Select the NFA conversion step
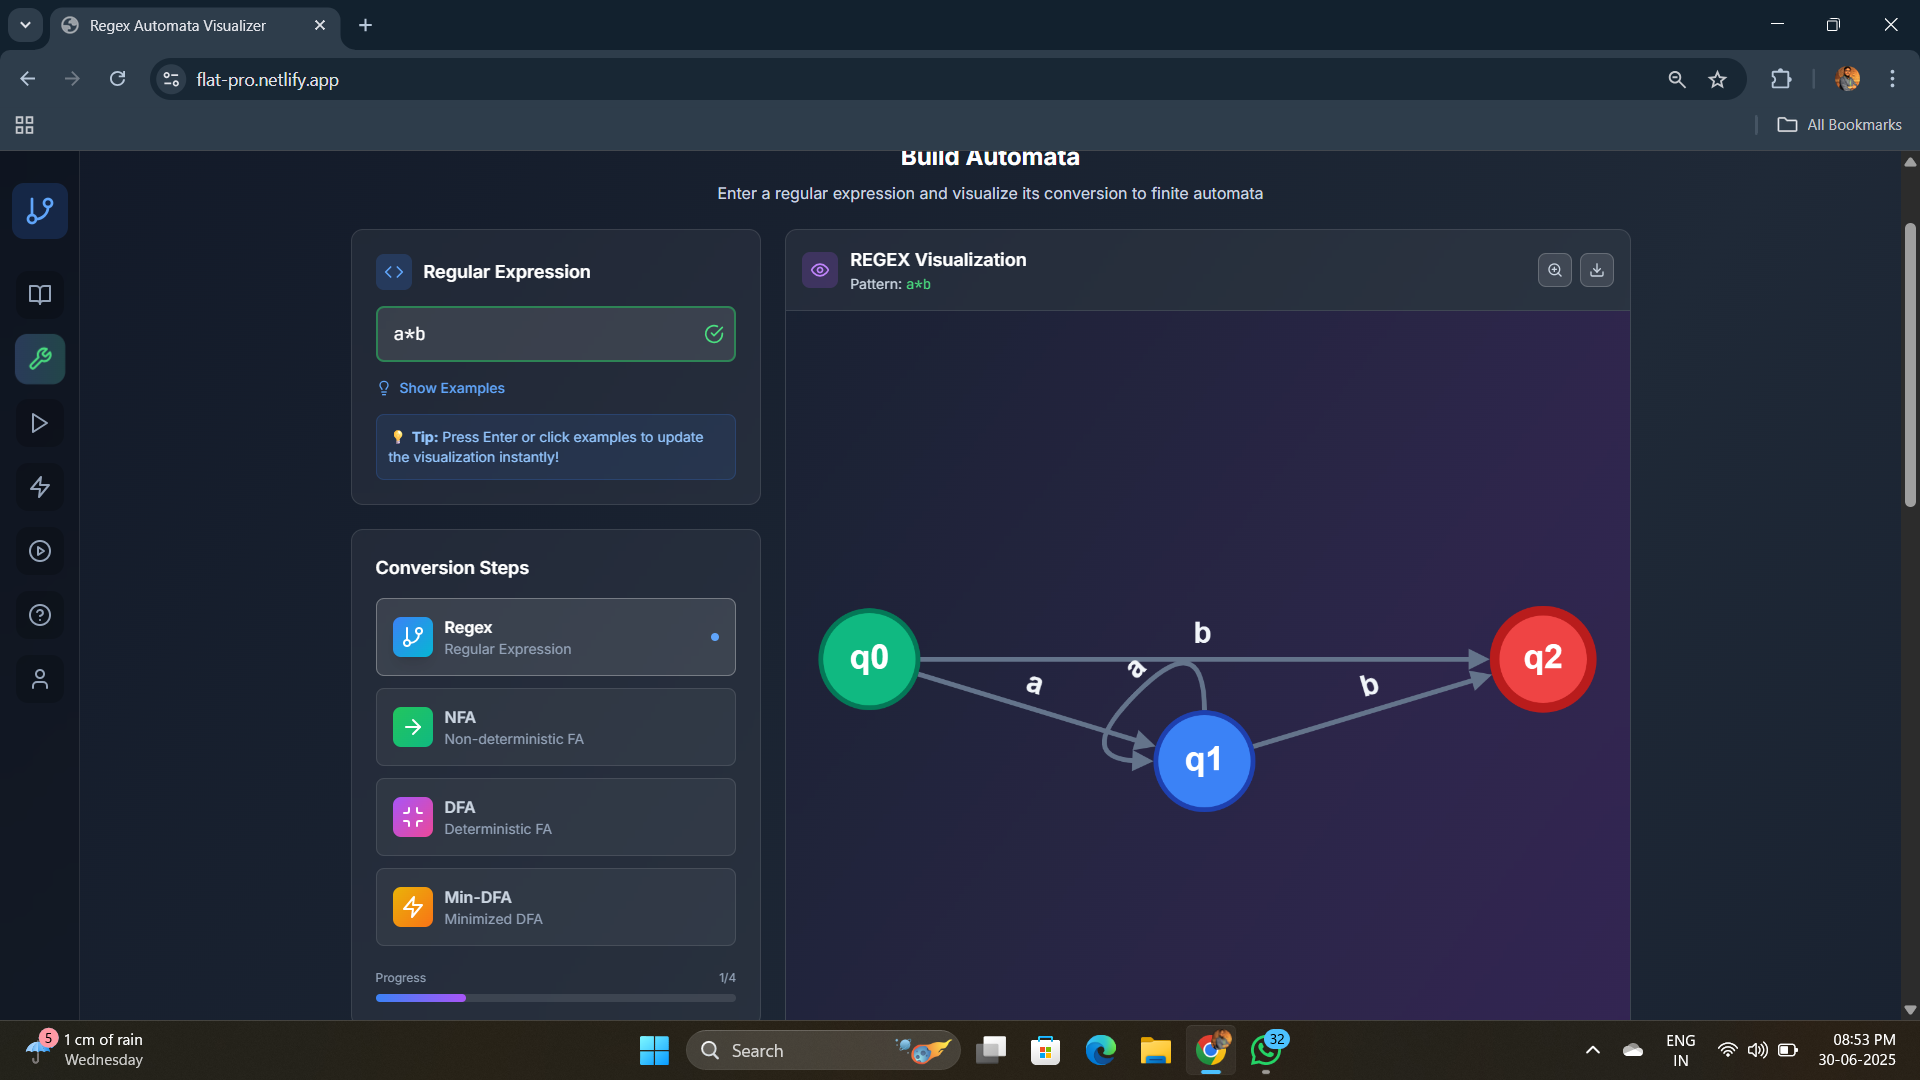 555,727
